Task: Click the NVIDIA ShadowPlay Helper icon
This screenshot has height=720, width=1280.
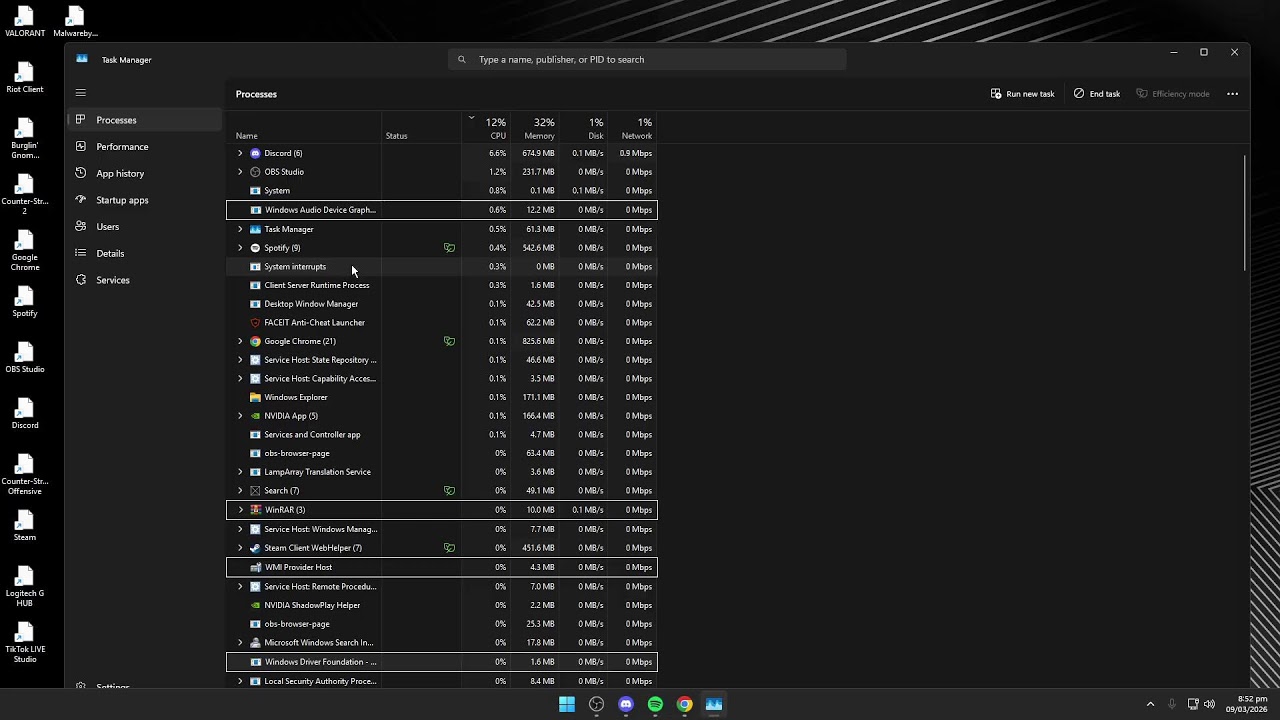Action: [255, 605]
